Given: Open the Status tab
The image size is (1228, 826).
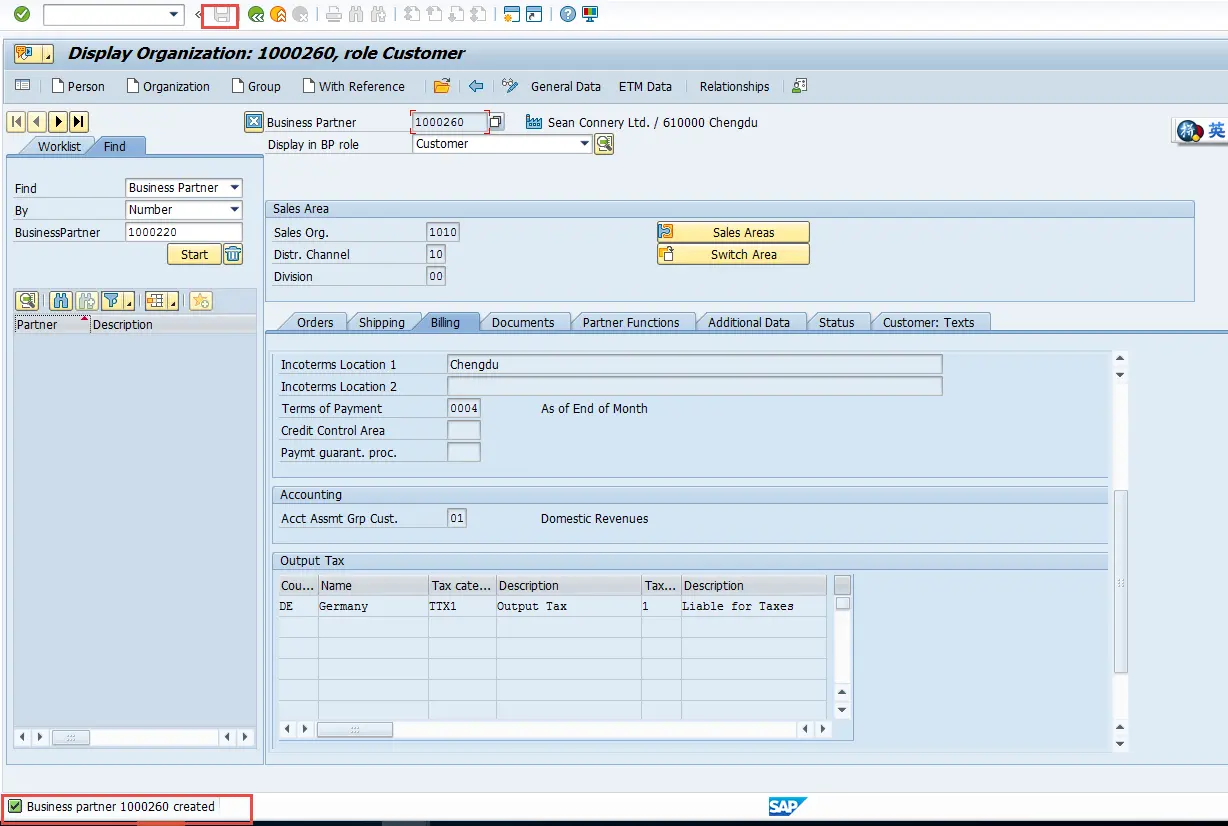Looking at the screenshot, I should pos(837,322).
